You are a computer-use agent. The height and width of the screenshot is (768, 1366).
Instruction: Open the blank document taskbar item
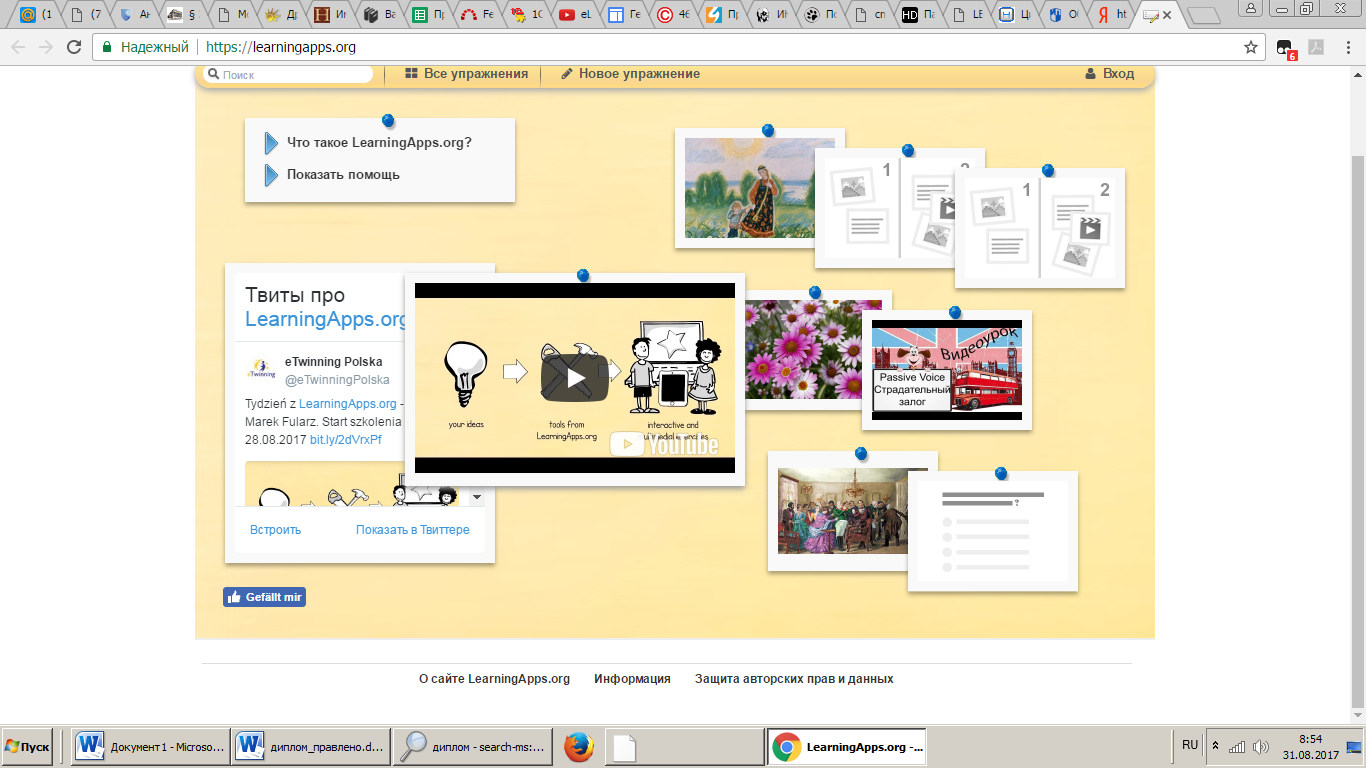click(x=685, y=747)
